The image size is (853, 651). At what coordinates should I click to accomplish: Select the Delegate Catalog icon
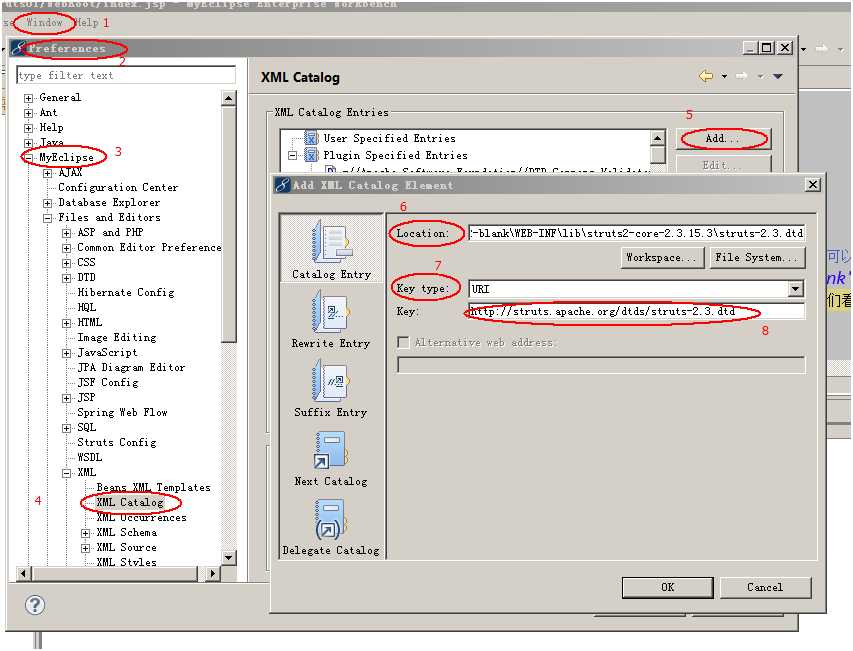[x=331, y=519]
